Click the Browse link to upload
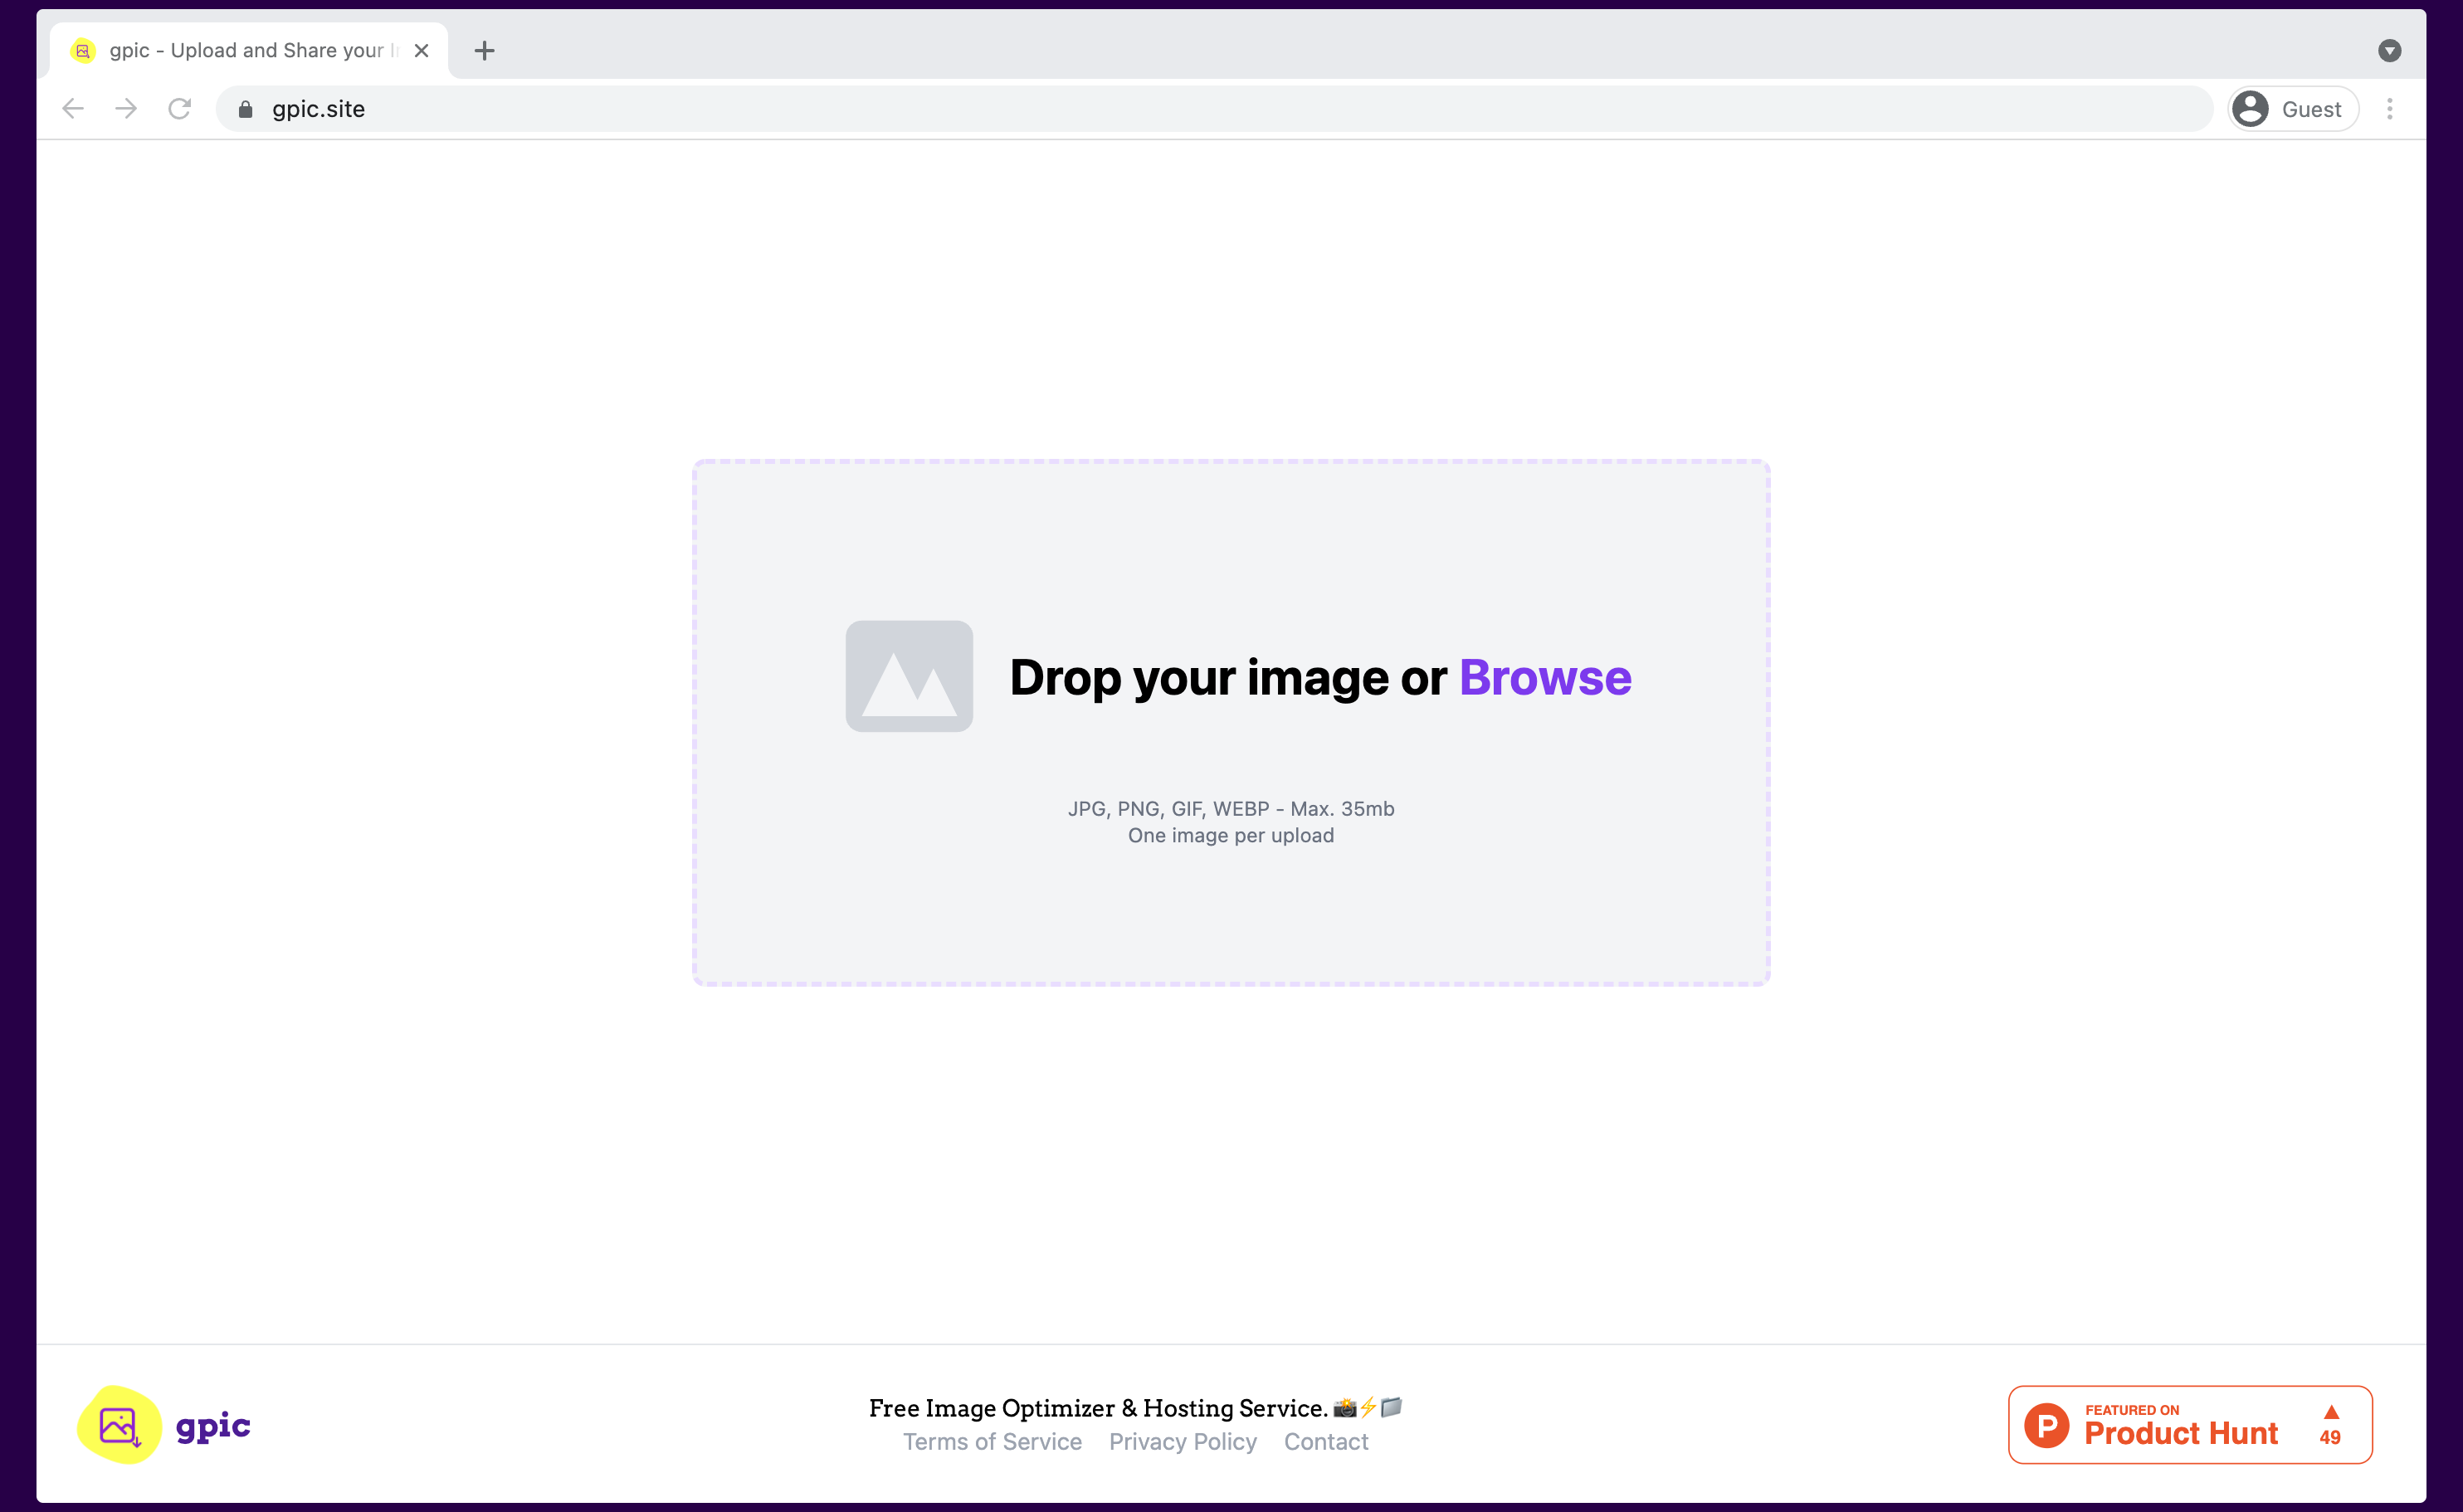 coord(1544,677)
